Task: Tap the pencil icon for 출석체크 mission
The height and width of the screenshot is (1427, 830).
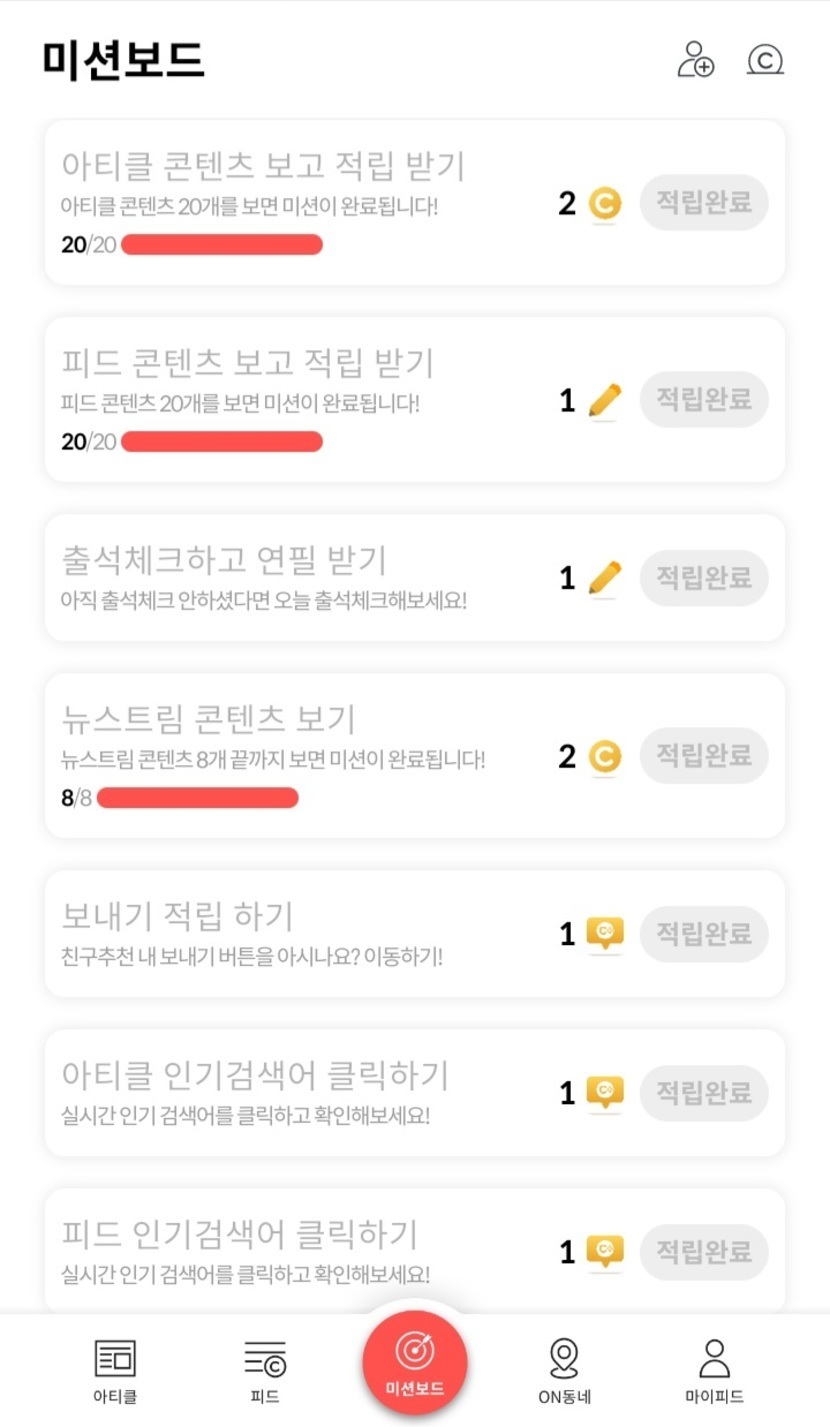Action: pyautogui.click(x=604, y=578)
